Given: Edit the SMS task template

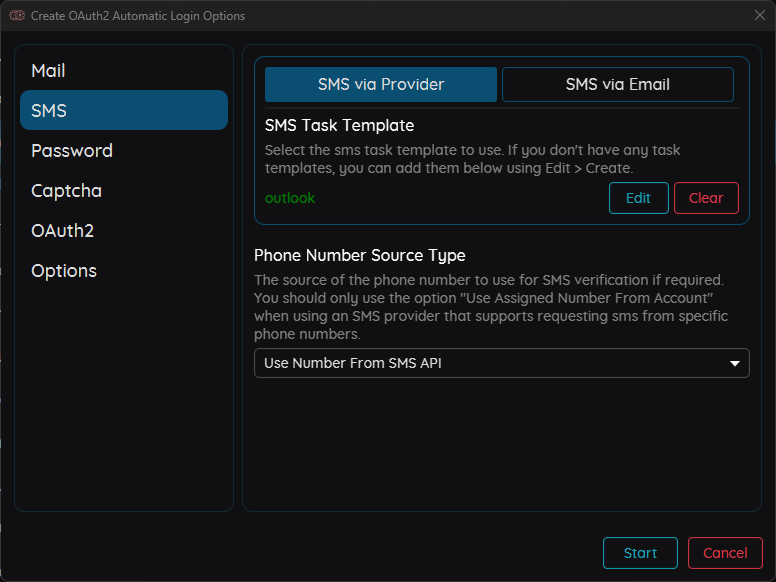Looking at the screenshot, I should pos(638,198).
